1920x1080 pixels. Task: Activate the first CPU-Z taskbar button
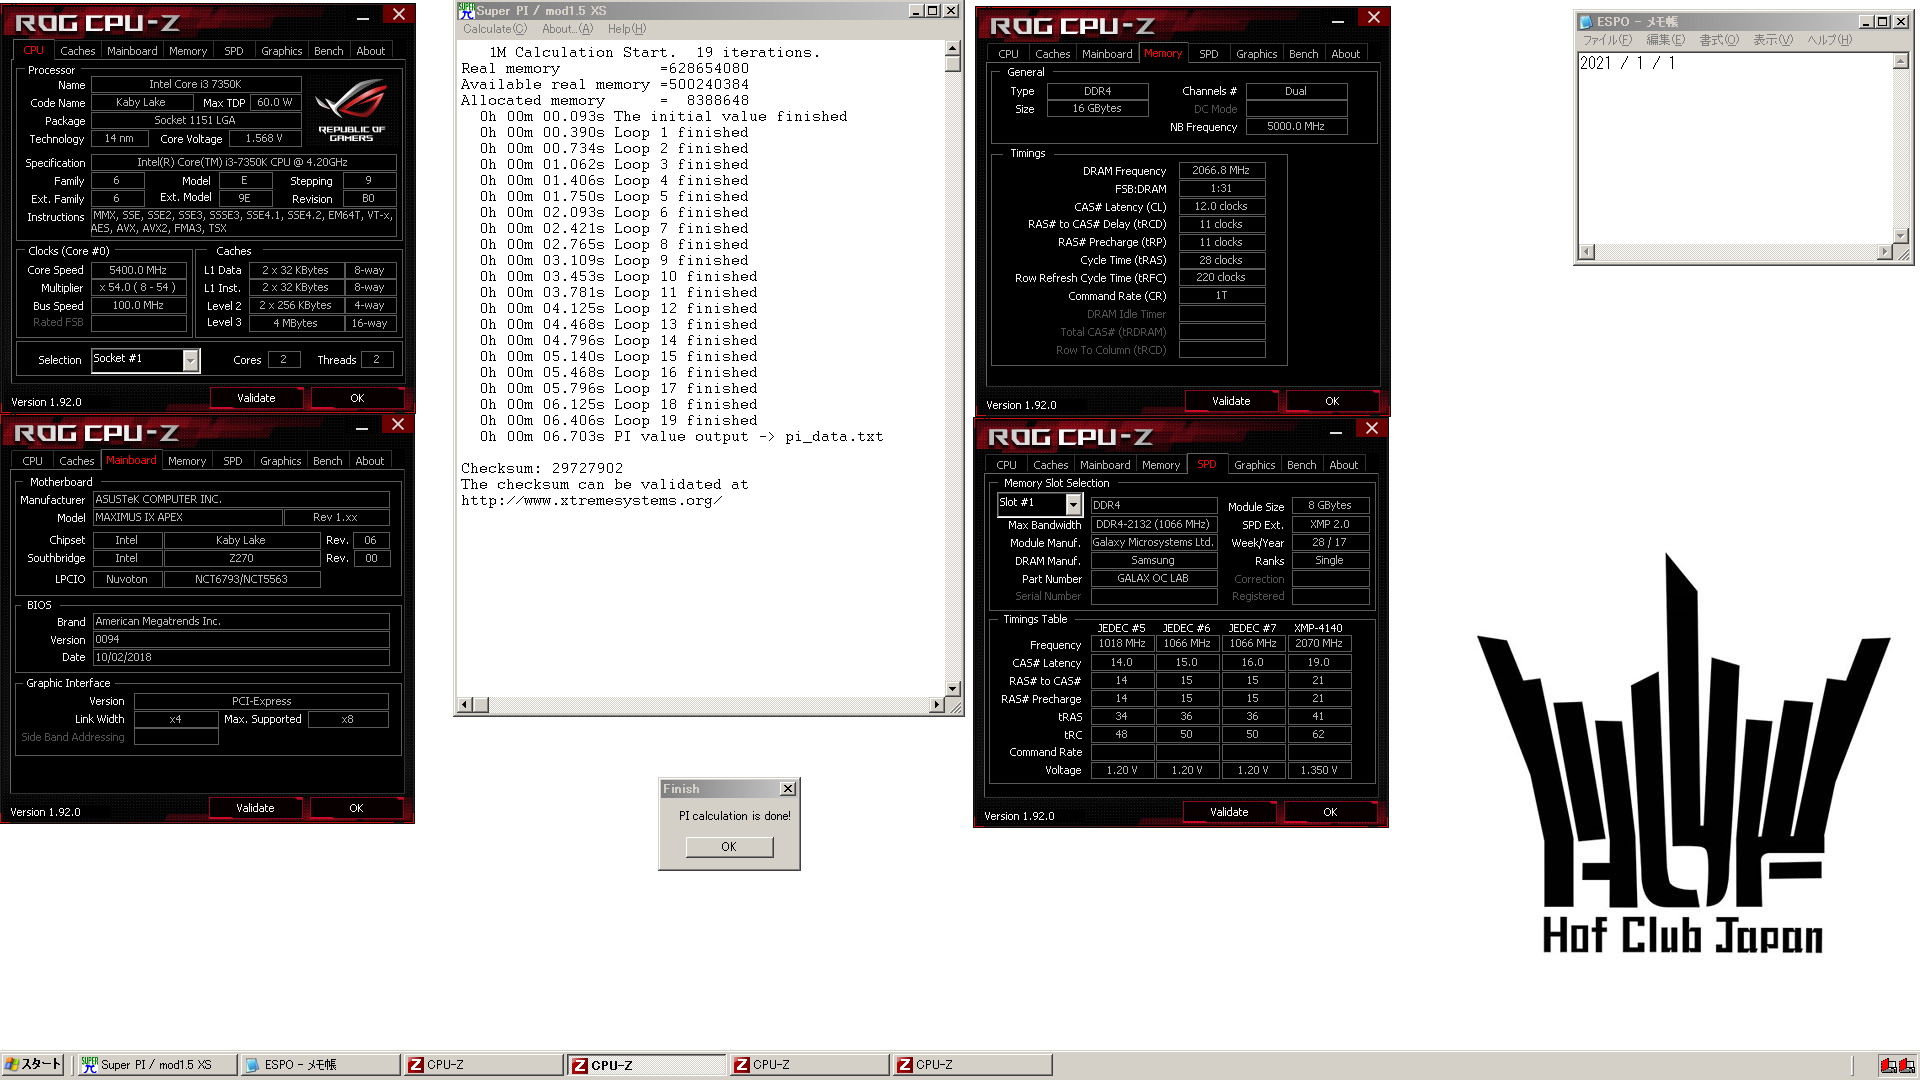pos(483,1065)
